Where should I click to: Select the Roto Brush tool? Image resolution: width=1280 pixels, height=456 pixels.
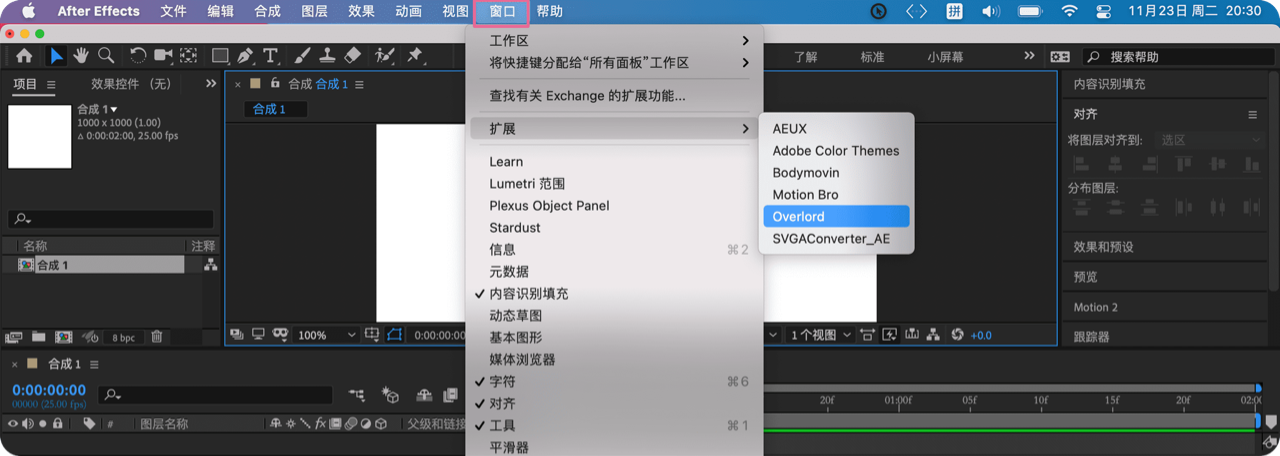click(x=385, y=56)
